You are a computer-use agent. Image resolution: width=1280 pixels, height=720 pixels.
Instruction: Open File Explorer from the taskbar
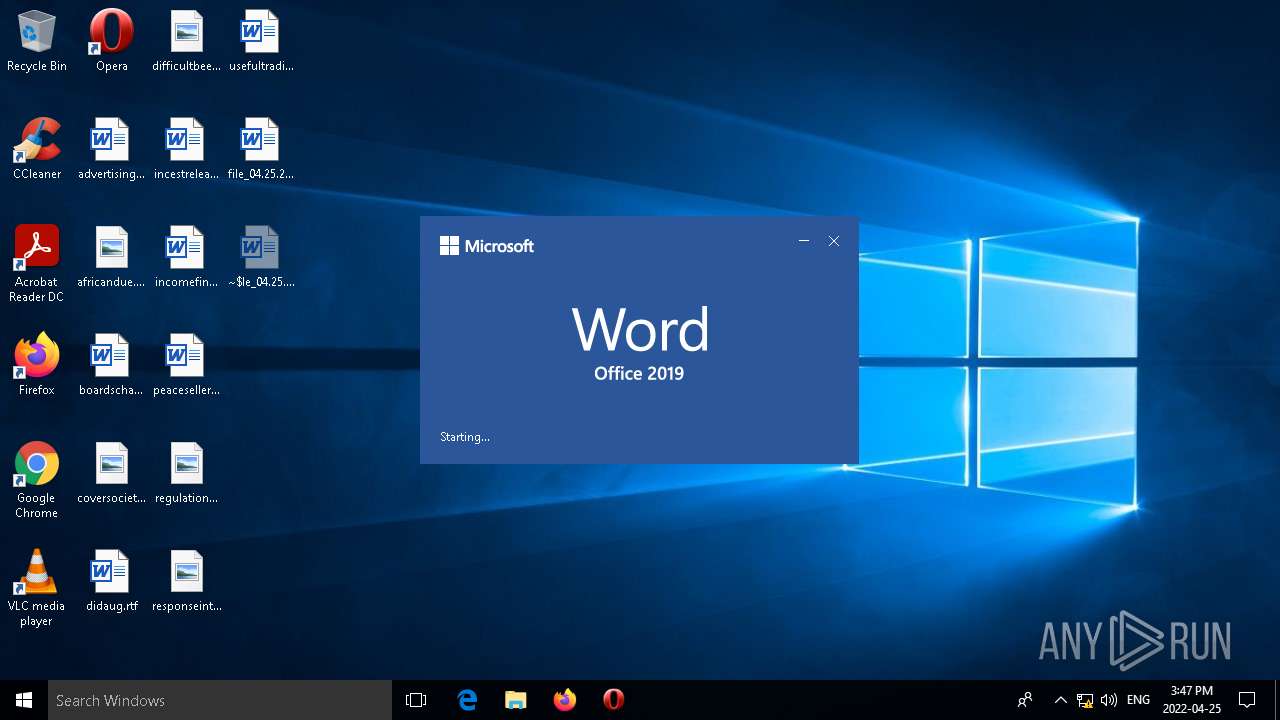[516, 700]
